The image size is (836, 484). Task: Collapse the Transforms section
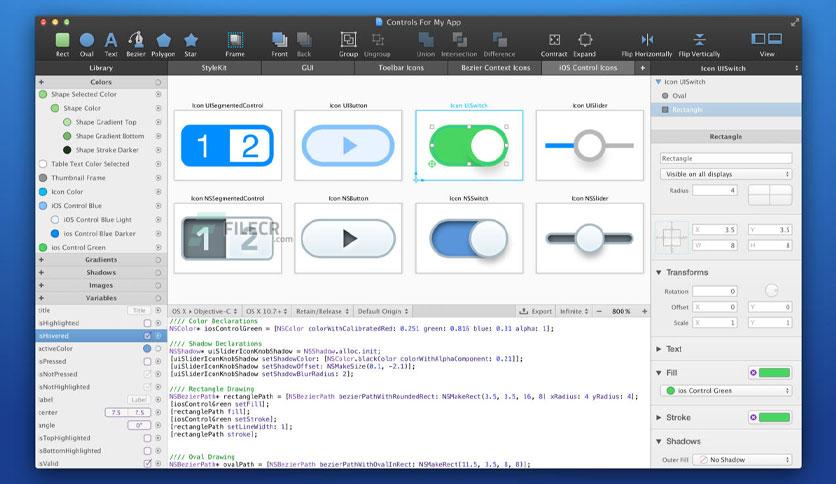(x=659, y=272)
